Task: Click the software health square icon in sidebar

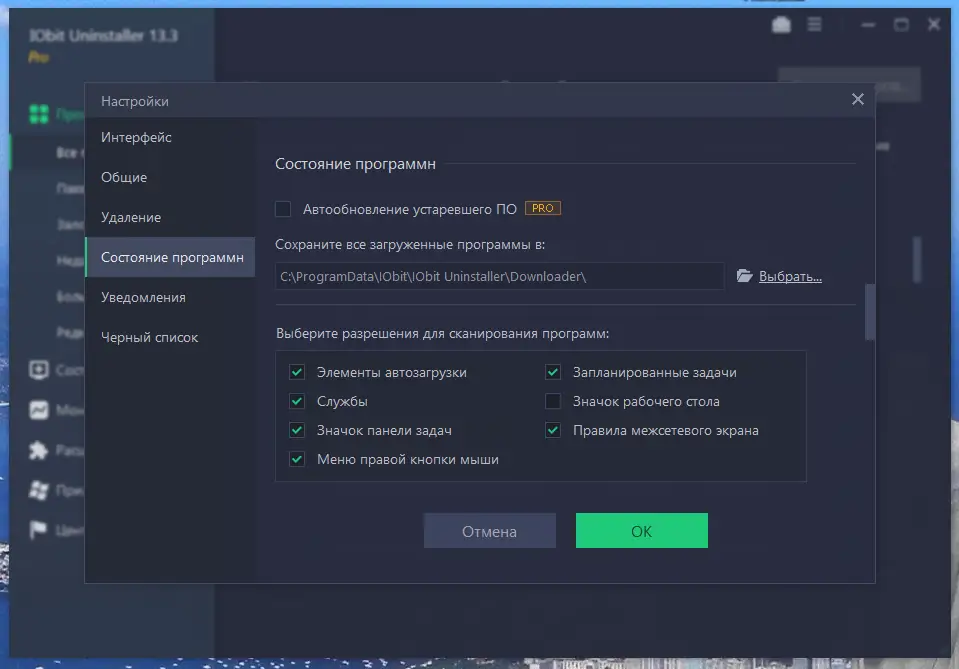Action: [37, 370]
